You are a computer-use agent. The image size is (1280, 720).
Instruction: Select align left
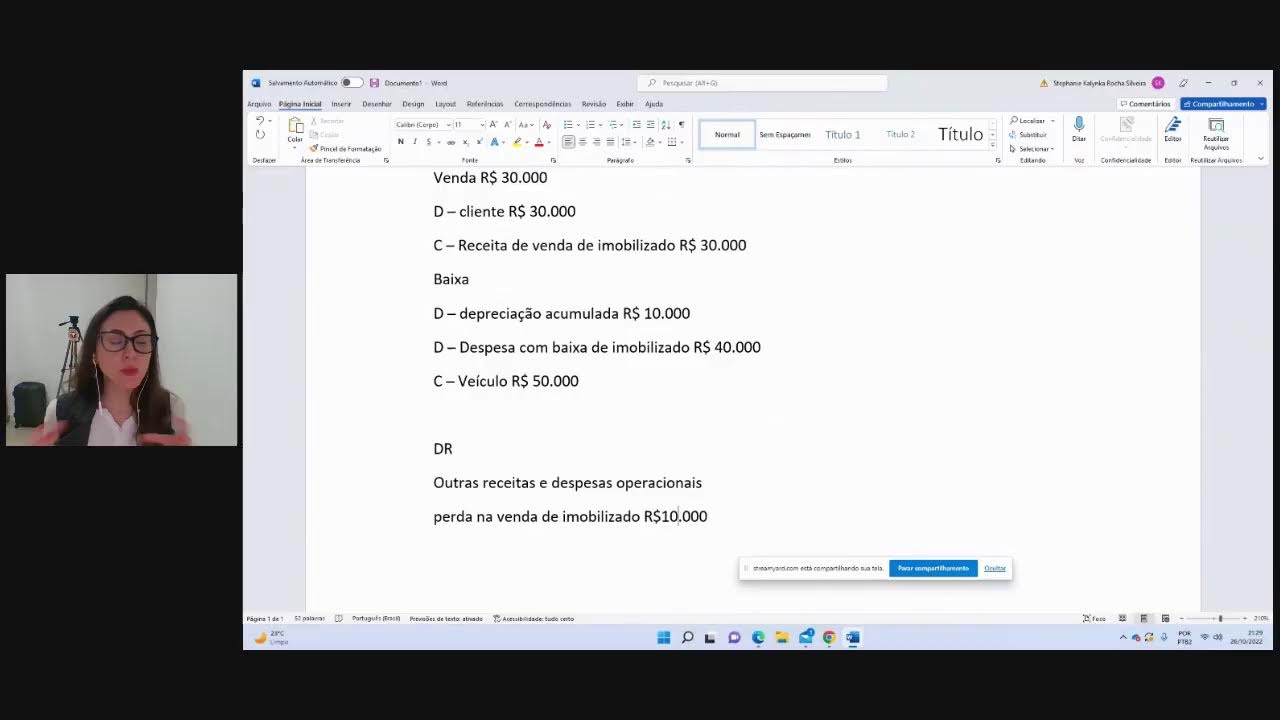[568, 142]
